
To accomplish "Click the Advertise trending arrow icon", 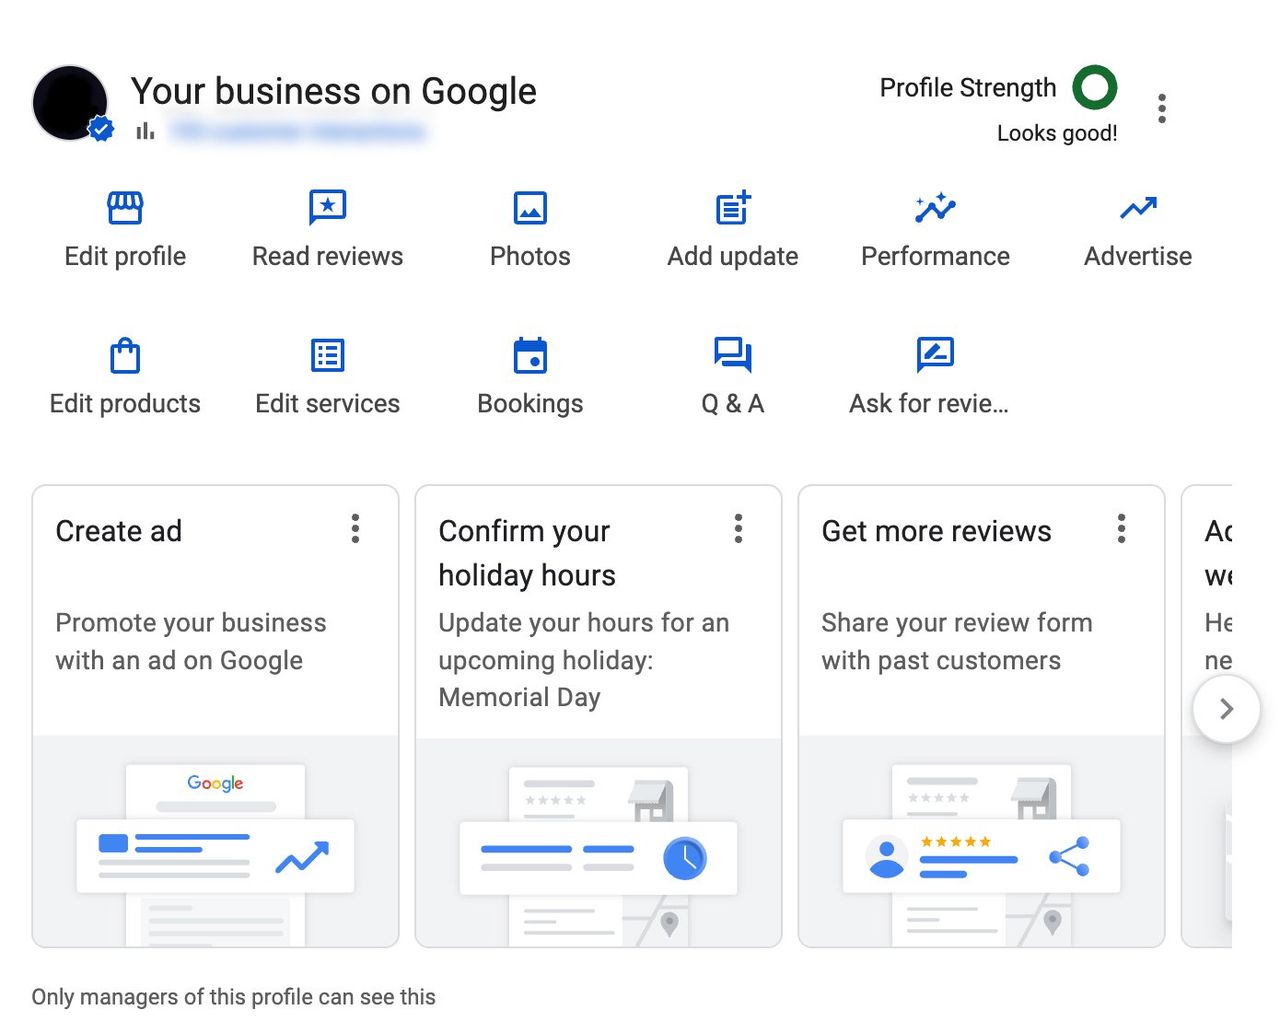I will (x=1138, y=208).
